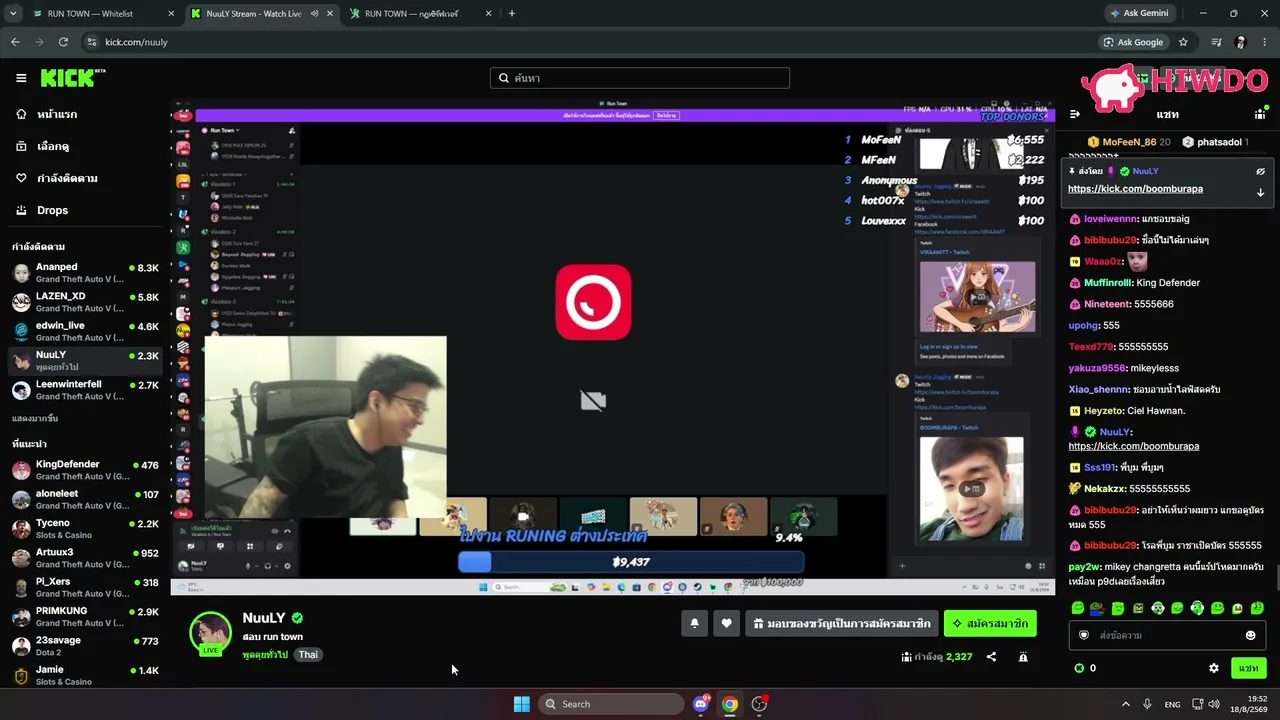The image size is (1280, 720).
Task: Click the site information icon in address bar
Action: (x=92, y=42)
